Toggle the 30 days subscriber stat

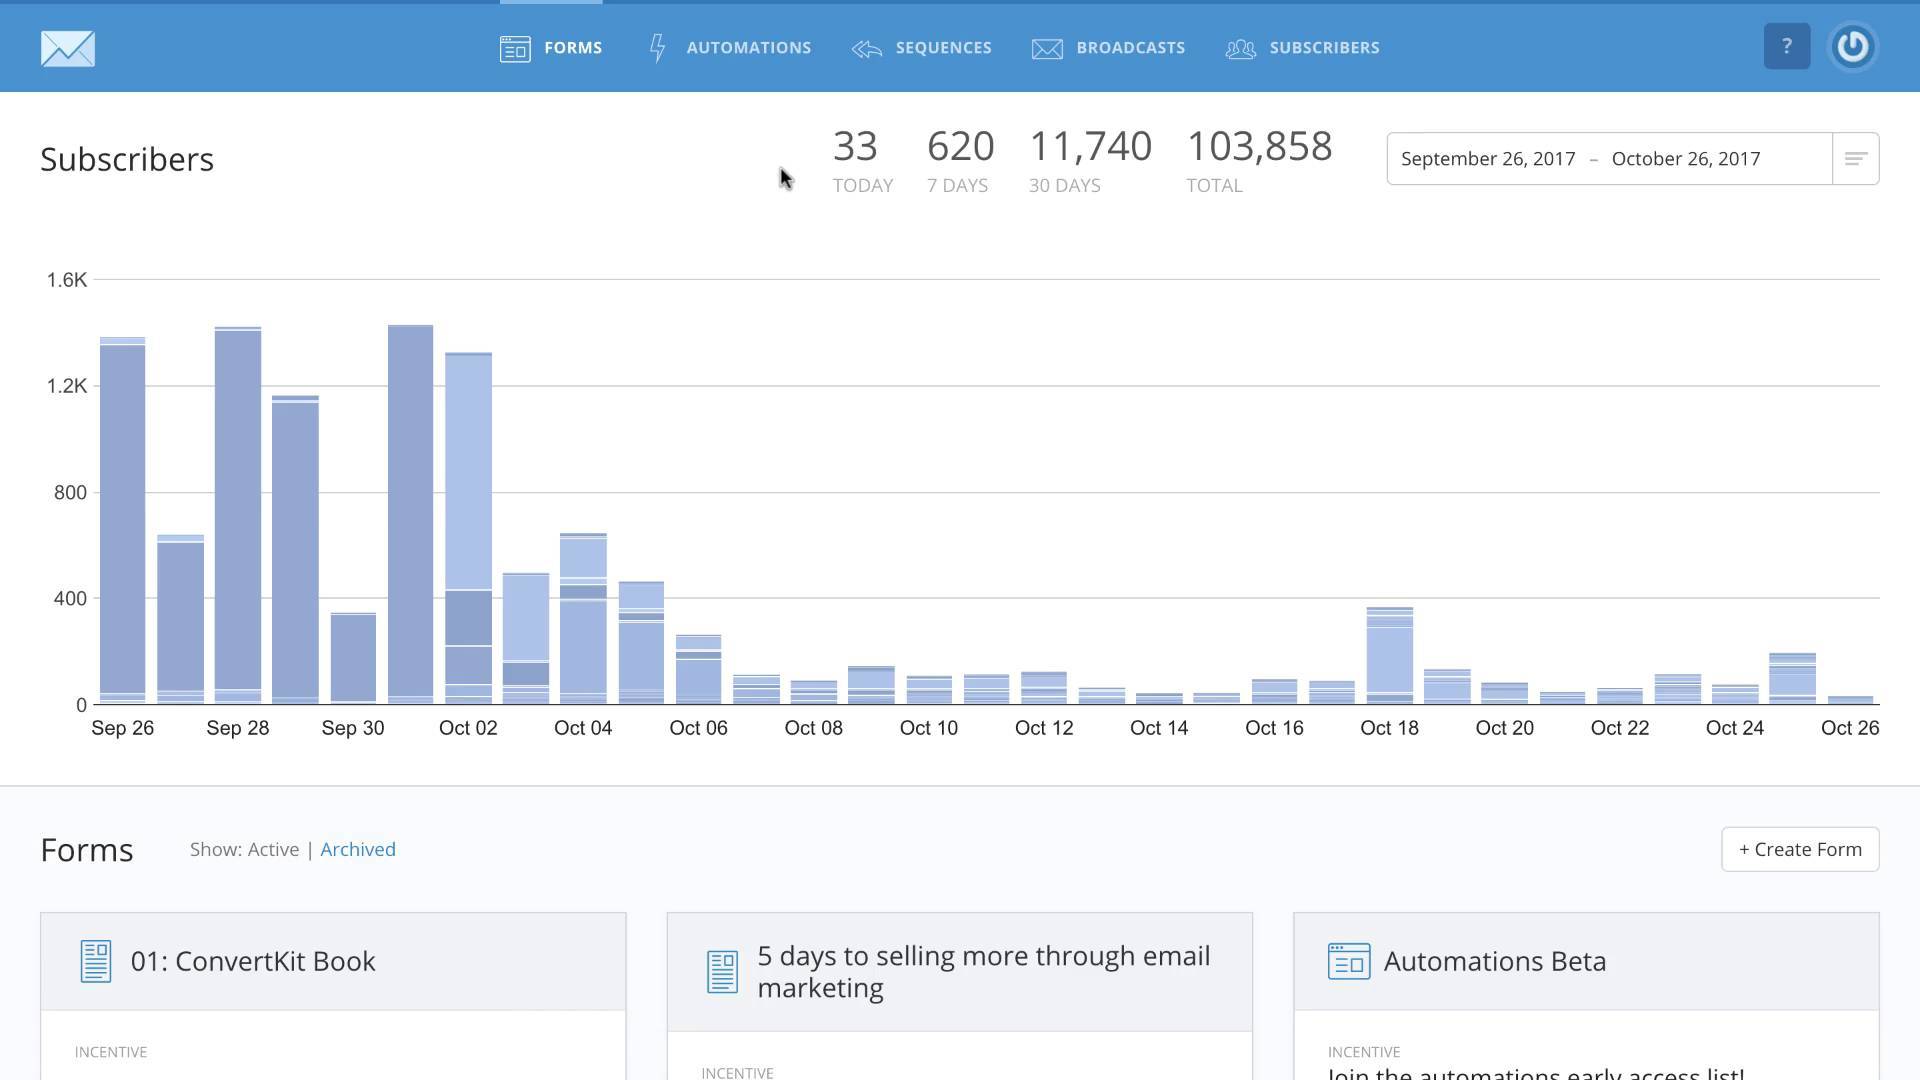point(1064,160)
